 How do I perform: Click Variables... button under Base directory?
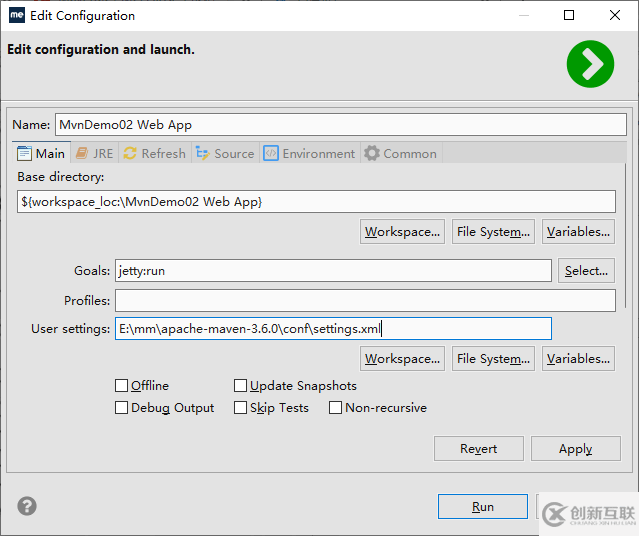click(578, 232)
